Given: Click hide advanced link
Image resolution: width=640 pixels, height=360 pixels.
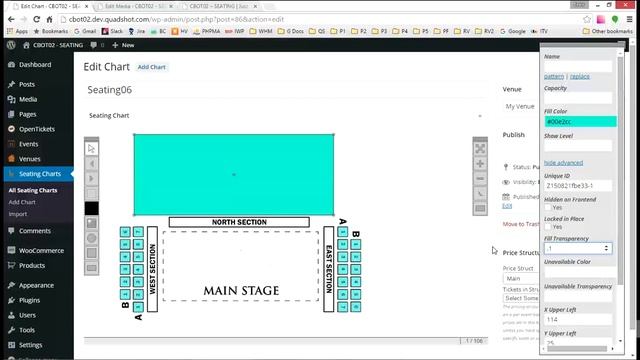Looking at the screenshot, I should point(563,163).
